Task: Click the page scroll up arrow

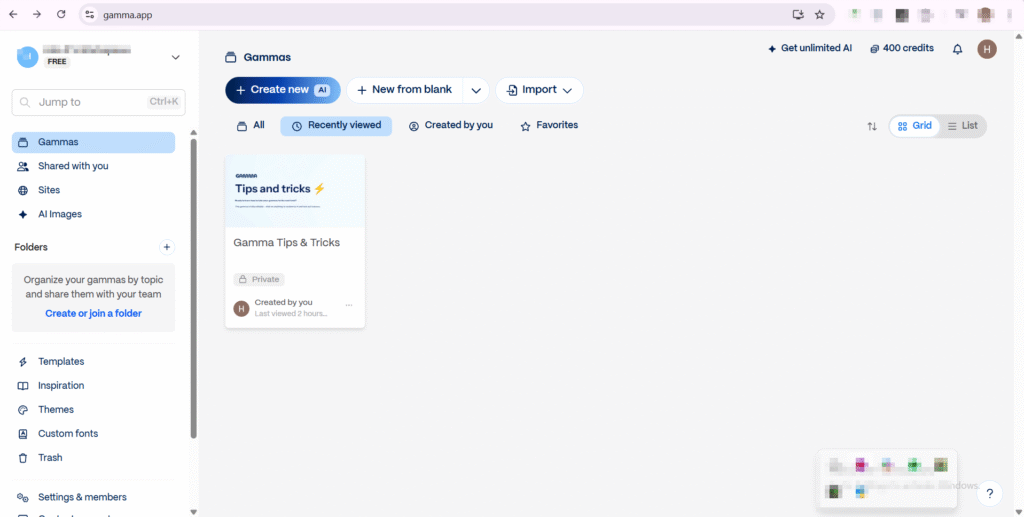Action: pos(1019,37)
